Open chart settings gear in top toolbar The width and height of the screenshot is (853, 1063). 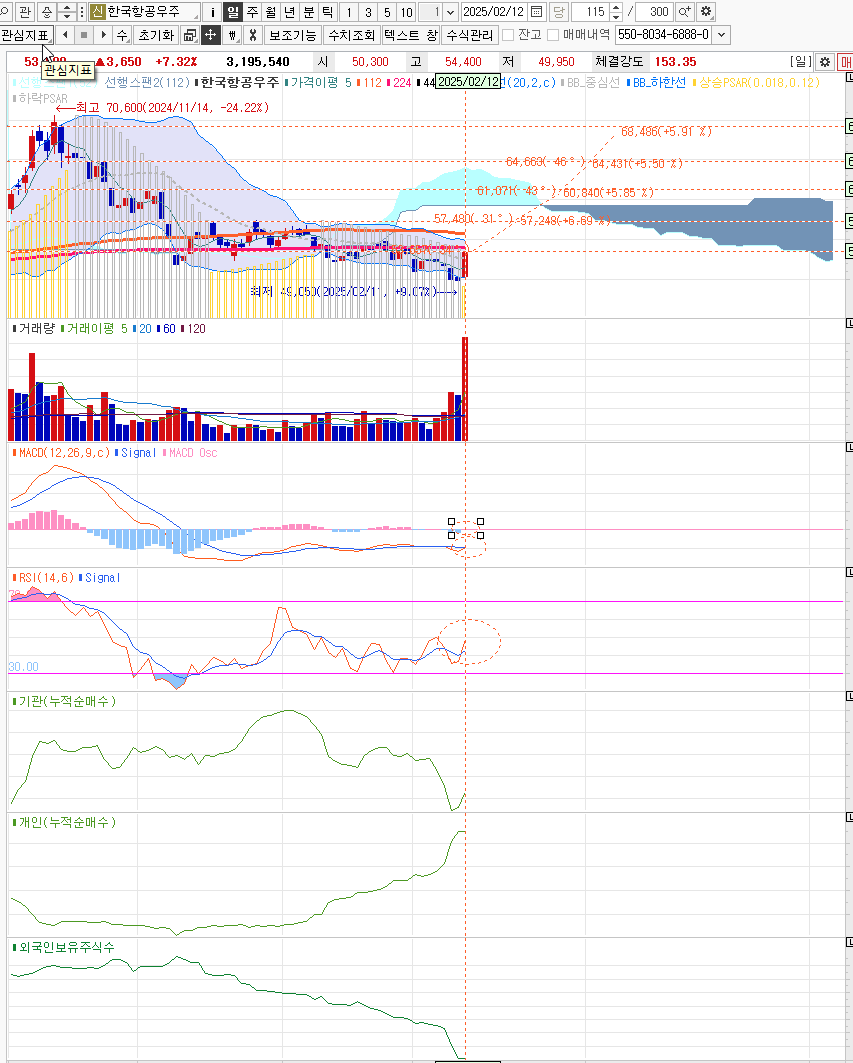(x=706, y=12)
